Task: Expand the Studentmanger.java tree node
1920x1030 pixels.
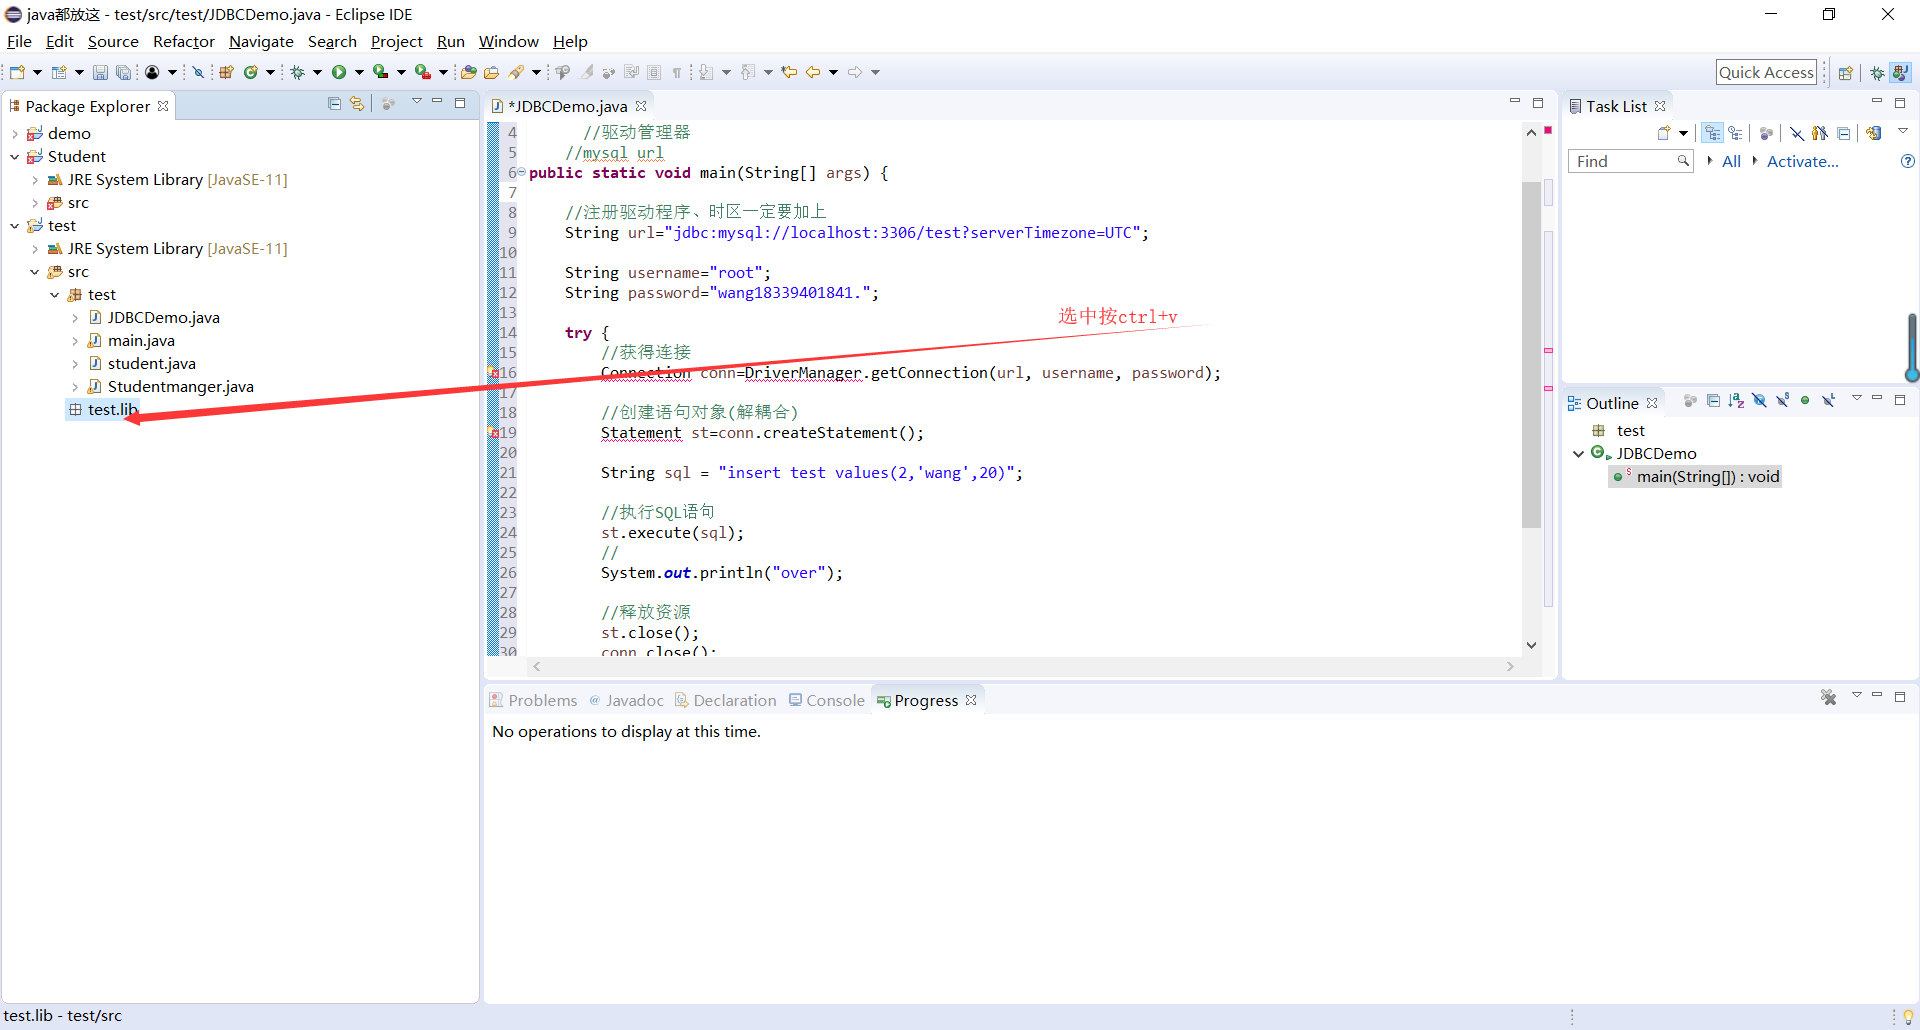Action: [75, 387]
